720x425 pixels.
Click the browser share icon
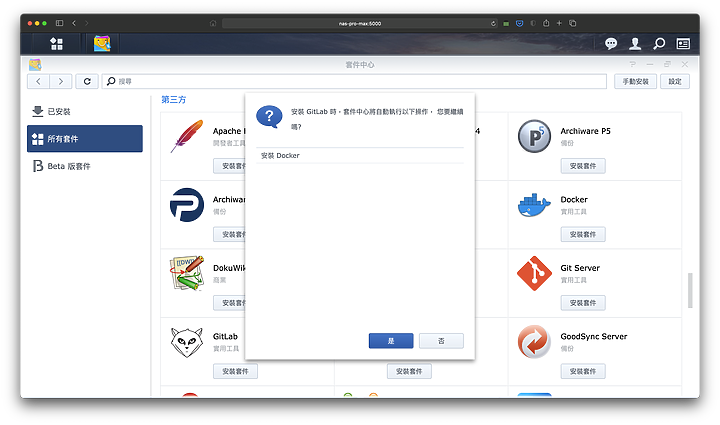coord(546,23)
